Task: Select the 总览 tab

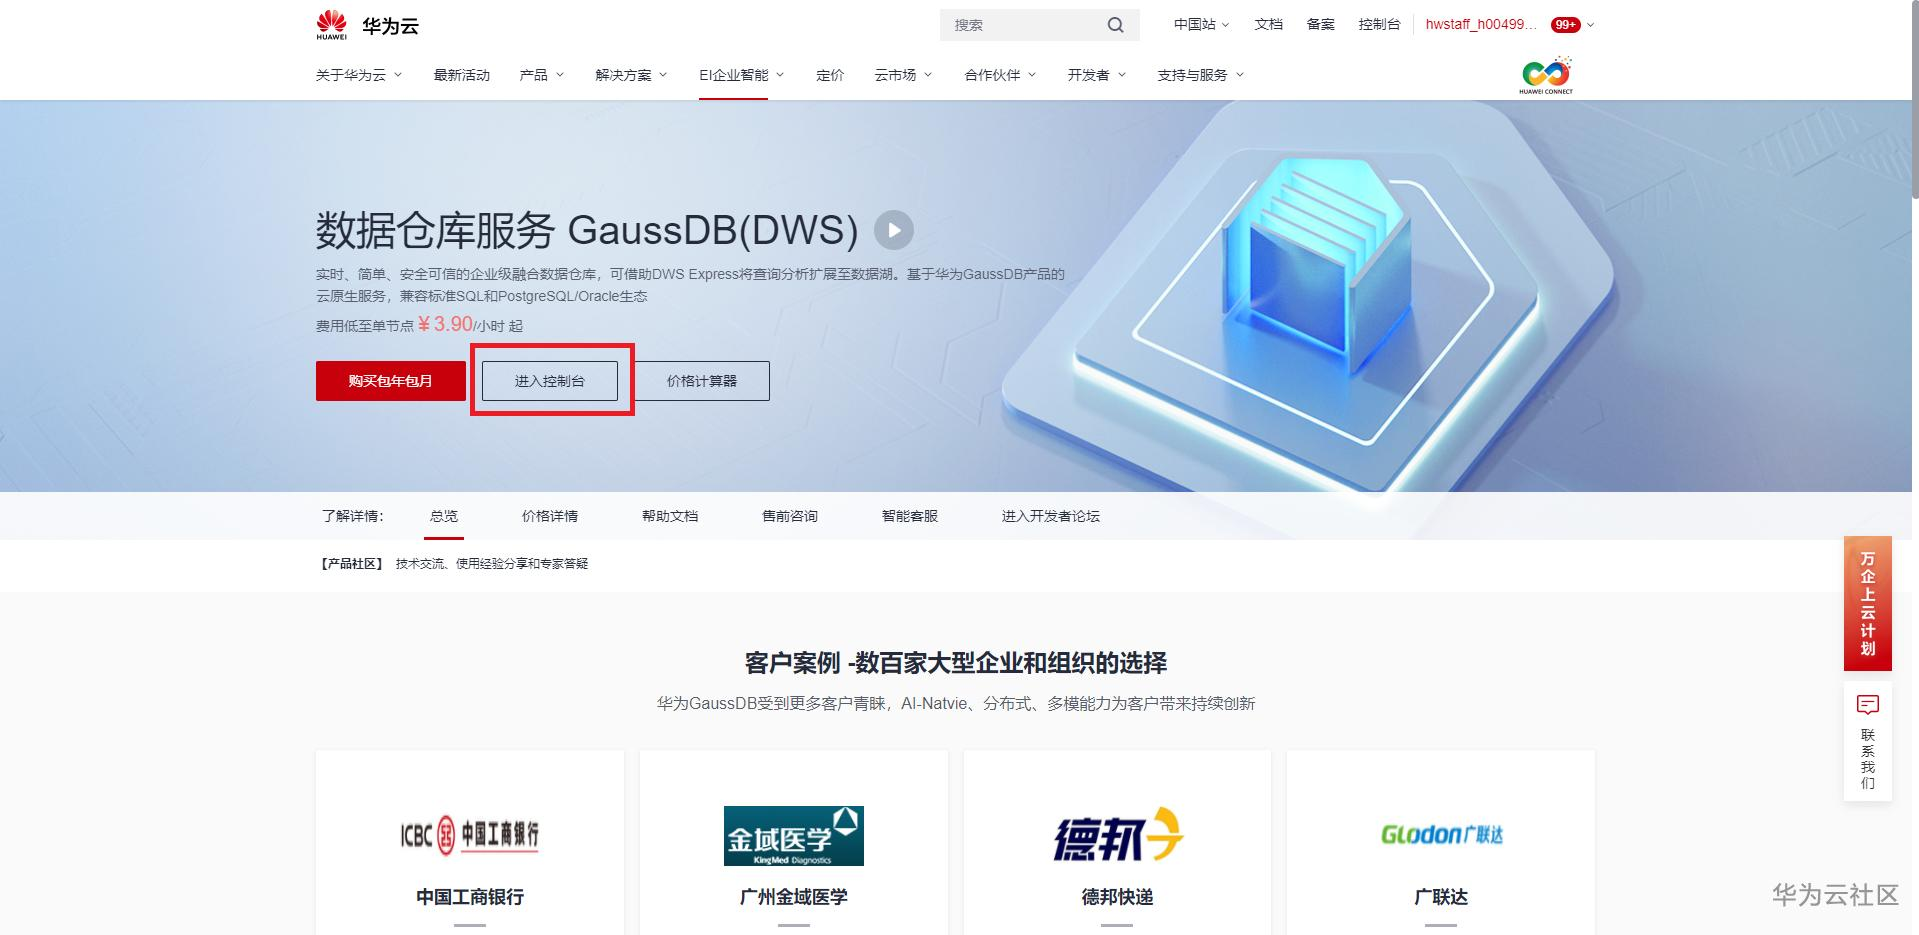Action: (x=444, y=516)
